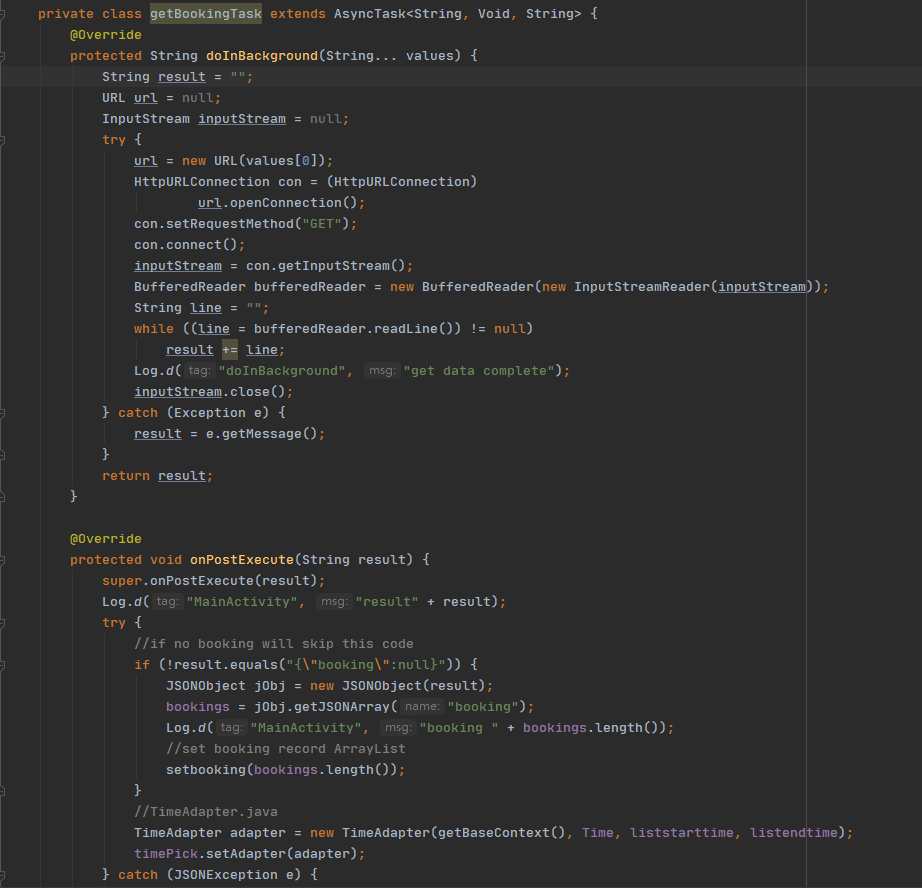Click the 'Time' argument in TimeAdapter constructor
The height and width of the screenshot is (888, 922).
(597, 833)
